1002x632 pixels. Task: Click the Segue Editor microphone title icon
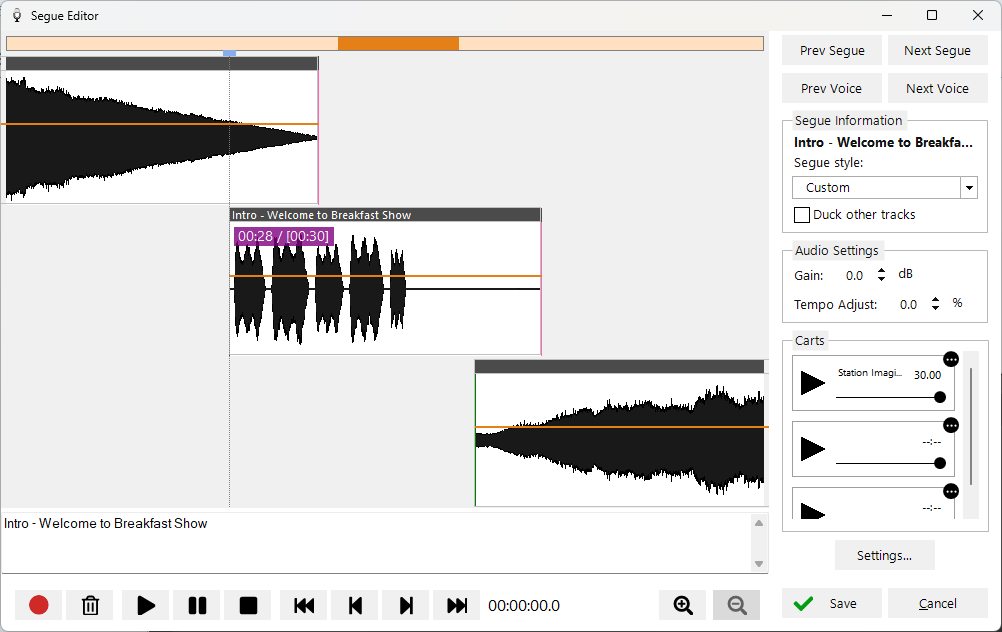click(x=17, y=15)
